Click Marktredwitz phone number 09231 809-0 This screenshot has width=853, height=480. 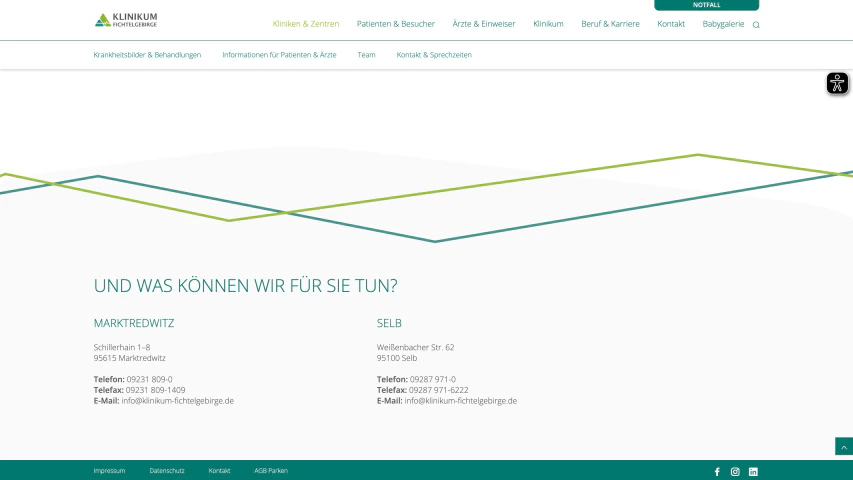pos(149,379)
